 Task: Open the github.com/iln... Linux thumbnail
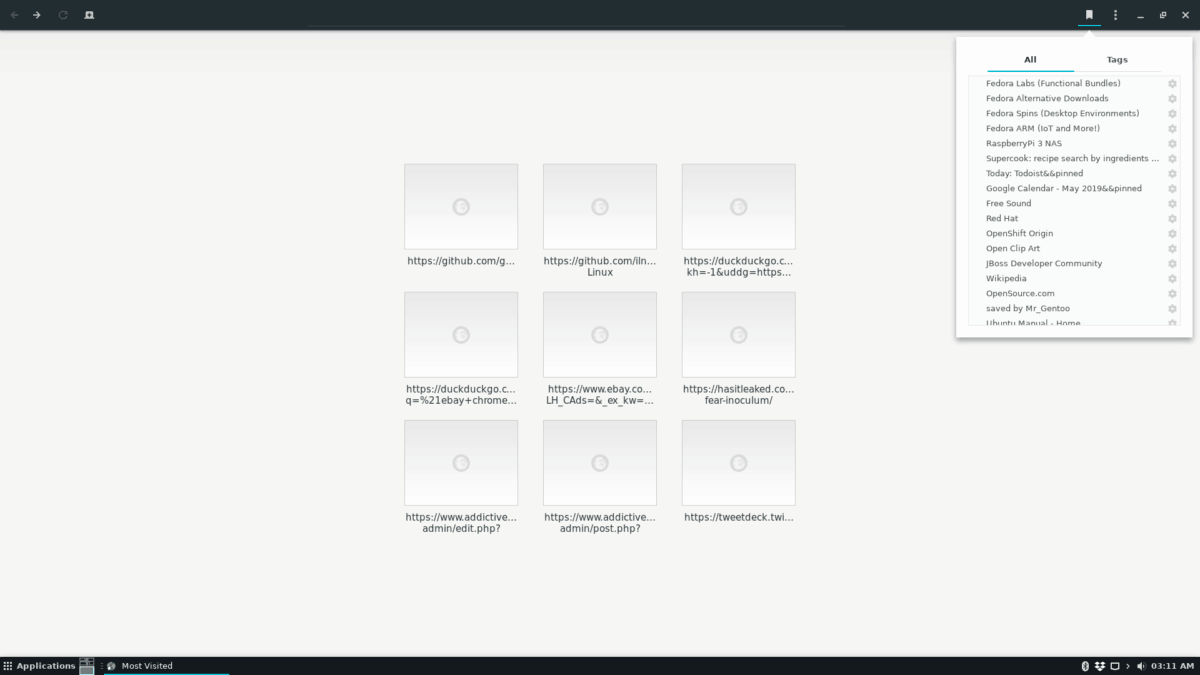pos(600,207)
